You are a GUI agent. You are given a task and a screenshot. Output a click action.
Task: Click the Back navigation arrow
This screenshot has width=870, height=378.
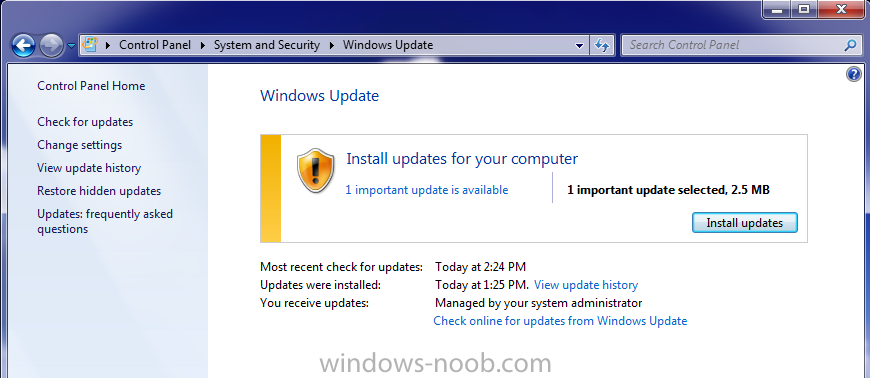coord(23,46)
